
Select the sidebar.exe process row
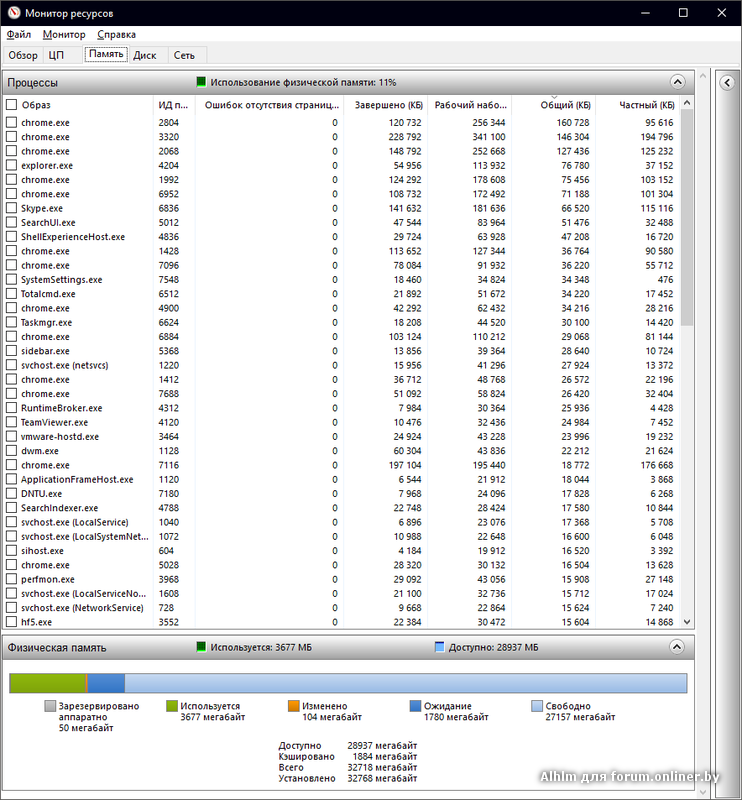coord(342,351)
